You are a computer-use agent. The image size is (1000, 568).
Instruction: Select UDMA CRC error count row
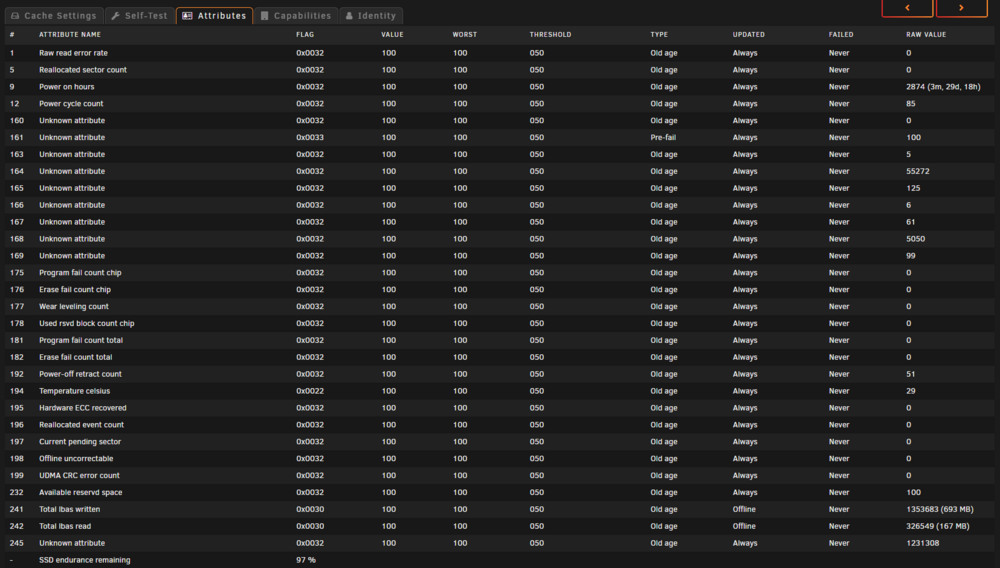pos(500,475)
